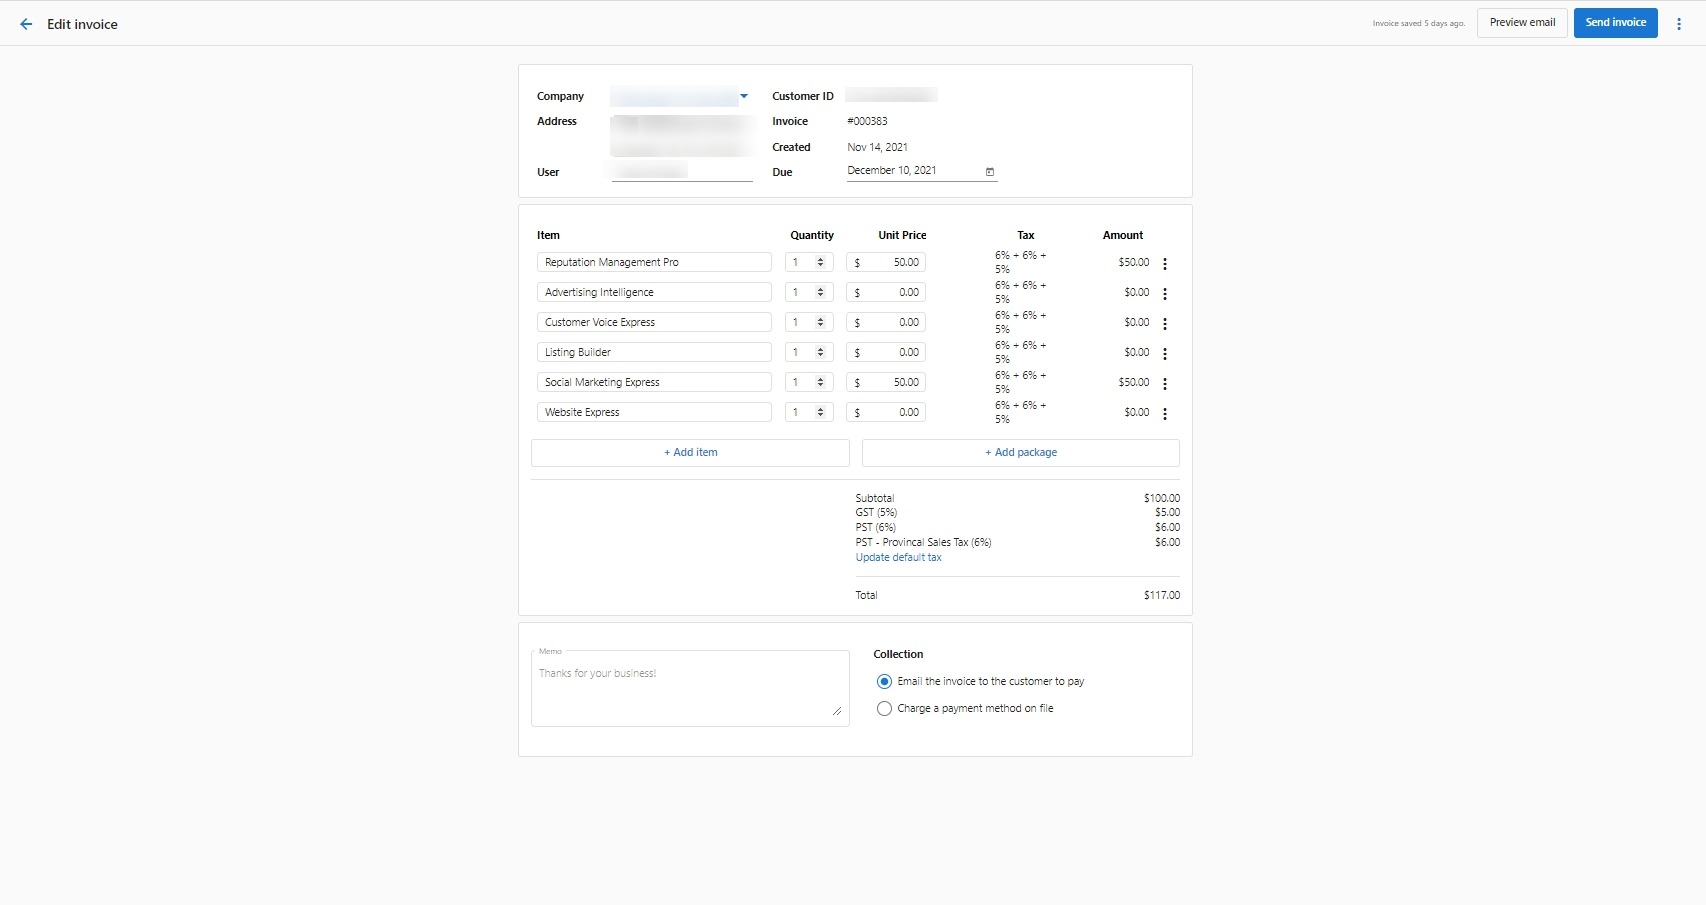
Task: Click the Website Express item name field
Action: pos(654,412)
